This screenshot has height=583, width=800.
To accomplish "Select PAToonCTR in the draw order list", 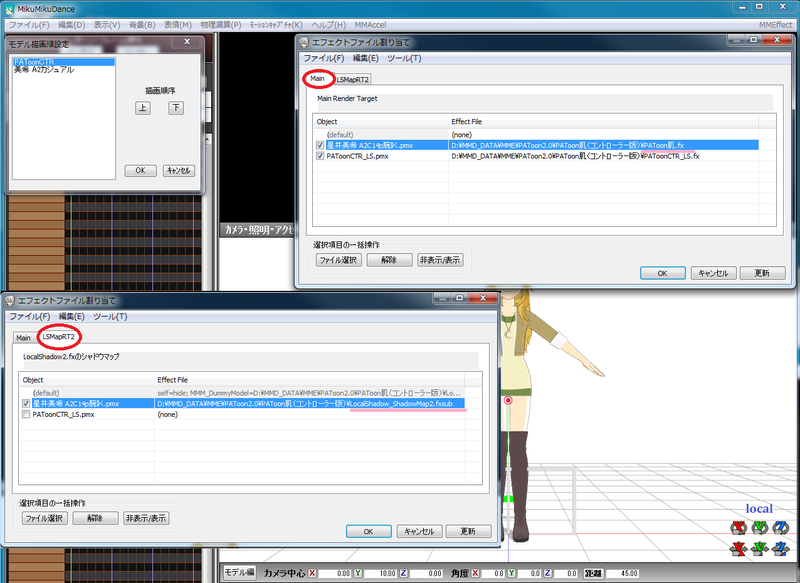I will (63, 62).
